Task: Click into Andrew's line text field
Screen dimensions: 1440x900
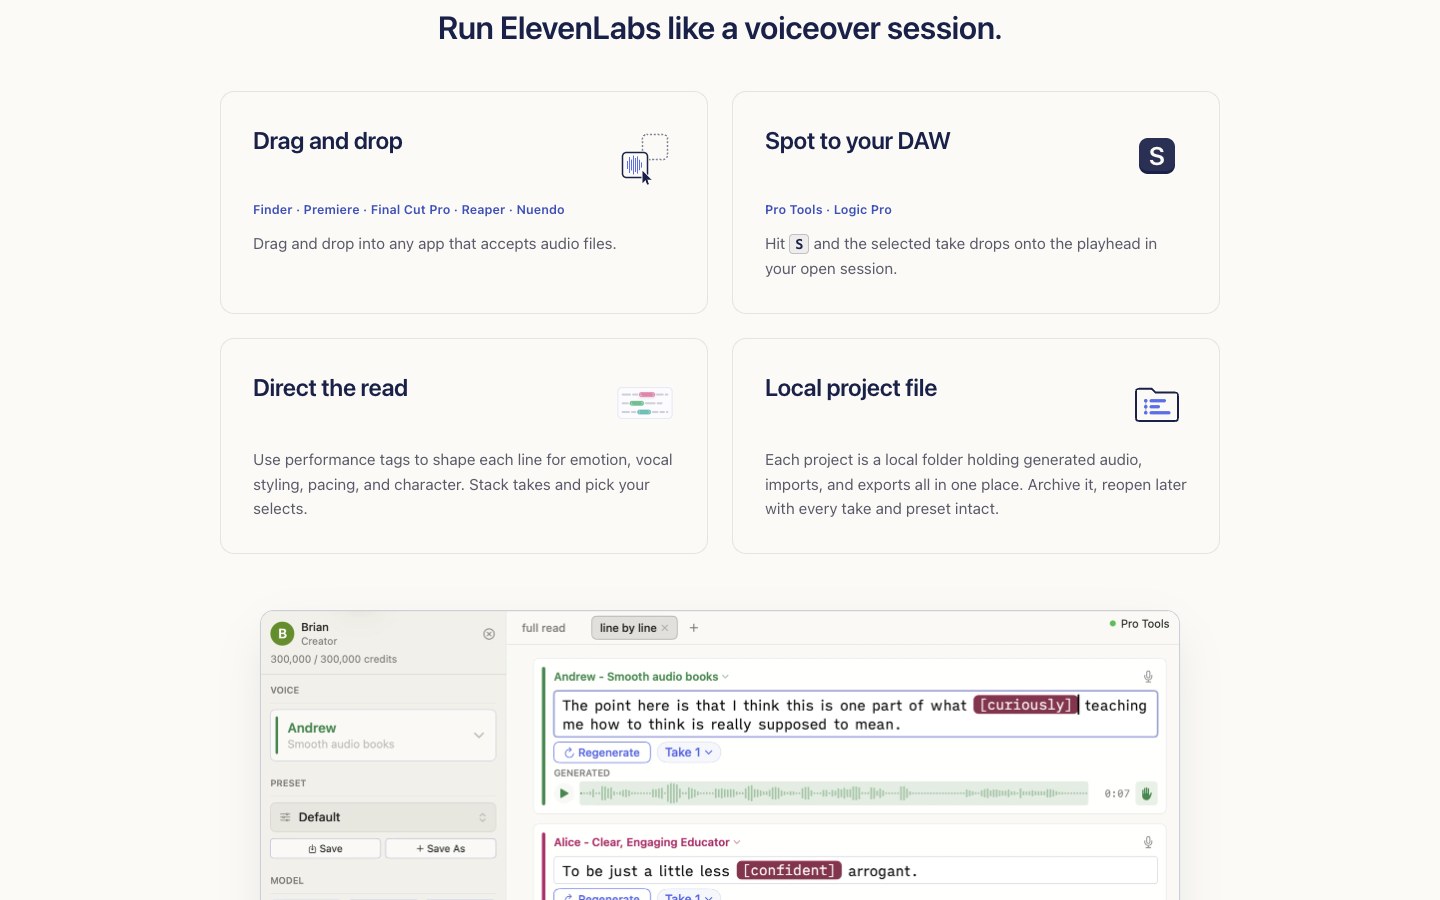Action: [x=856, y=714]
